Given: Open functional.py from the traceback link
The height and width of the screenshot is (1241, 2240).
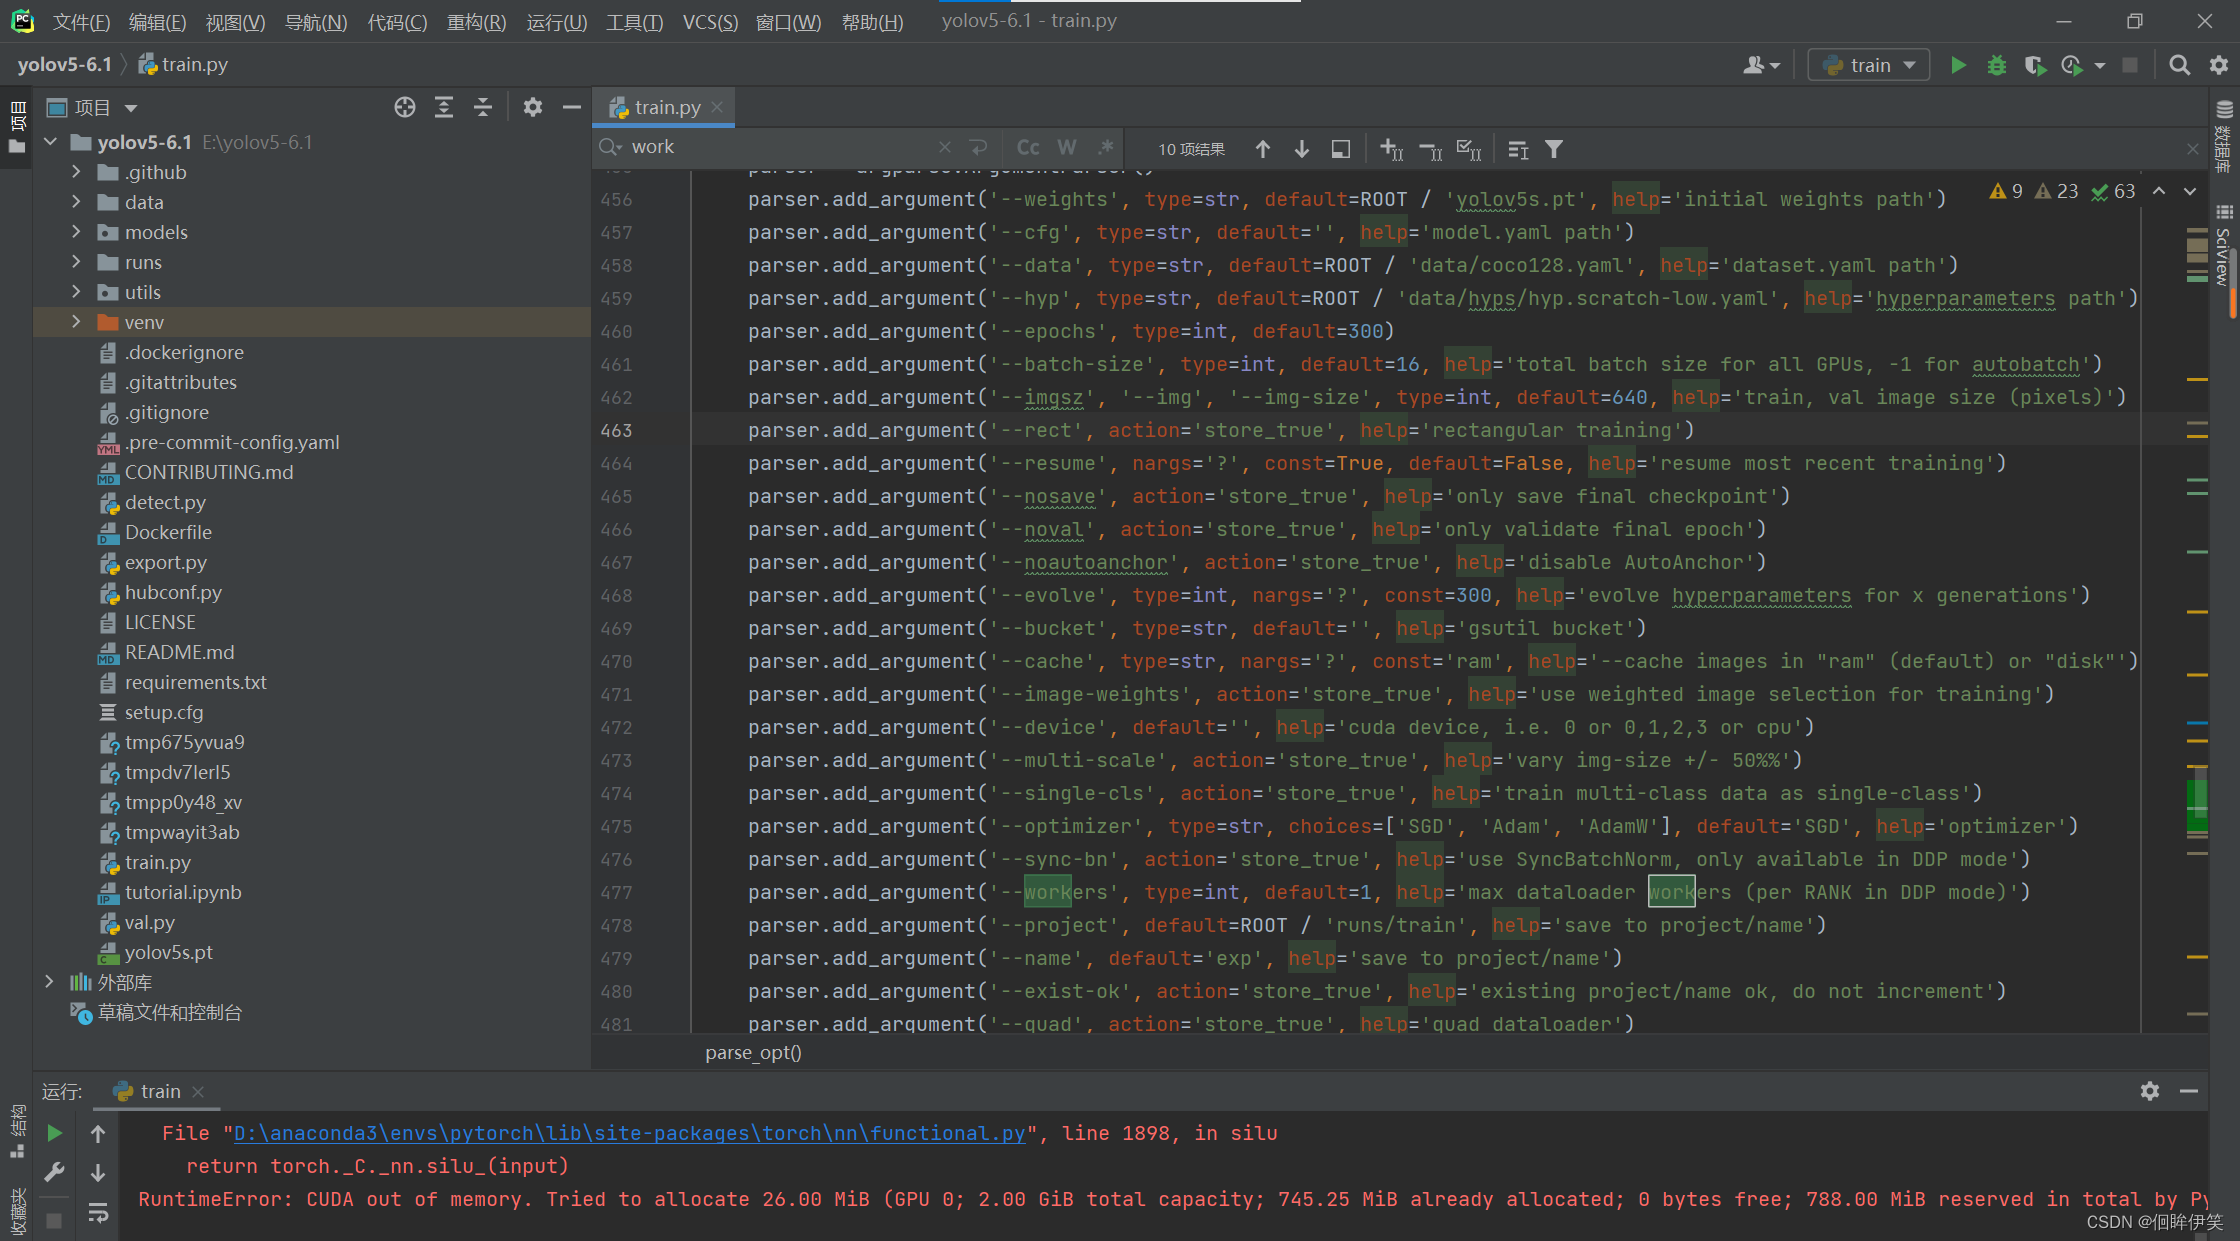Looking at the screenshot, I should click(x=628, y=1133).
